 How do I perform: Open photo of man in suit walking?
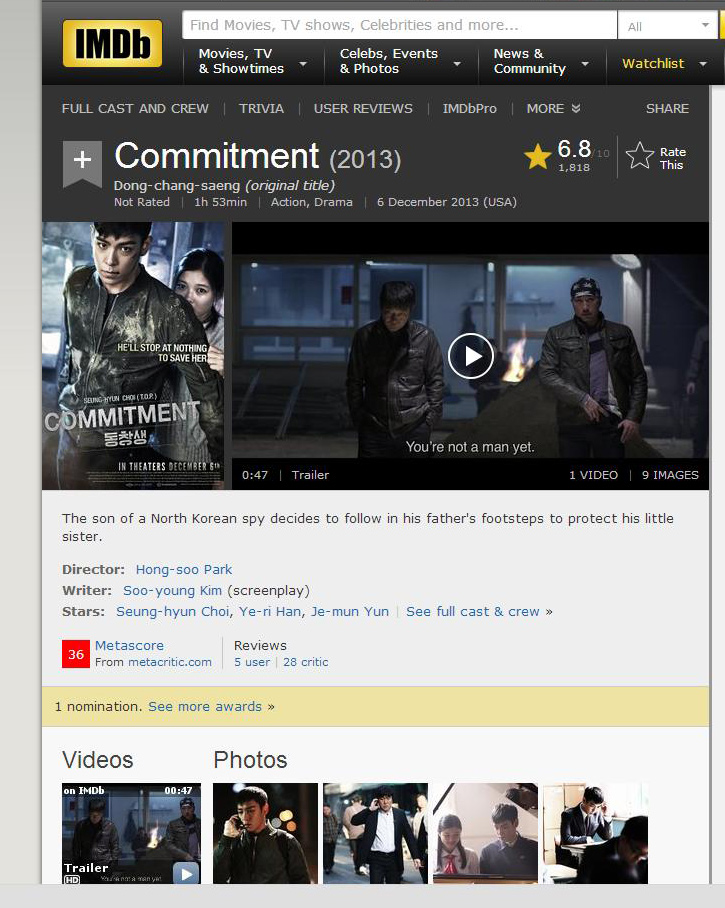tap(375, 833)
